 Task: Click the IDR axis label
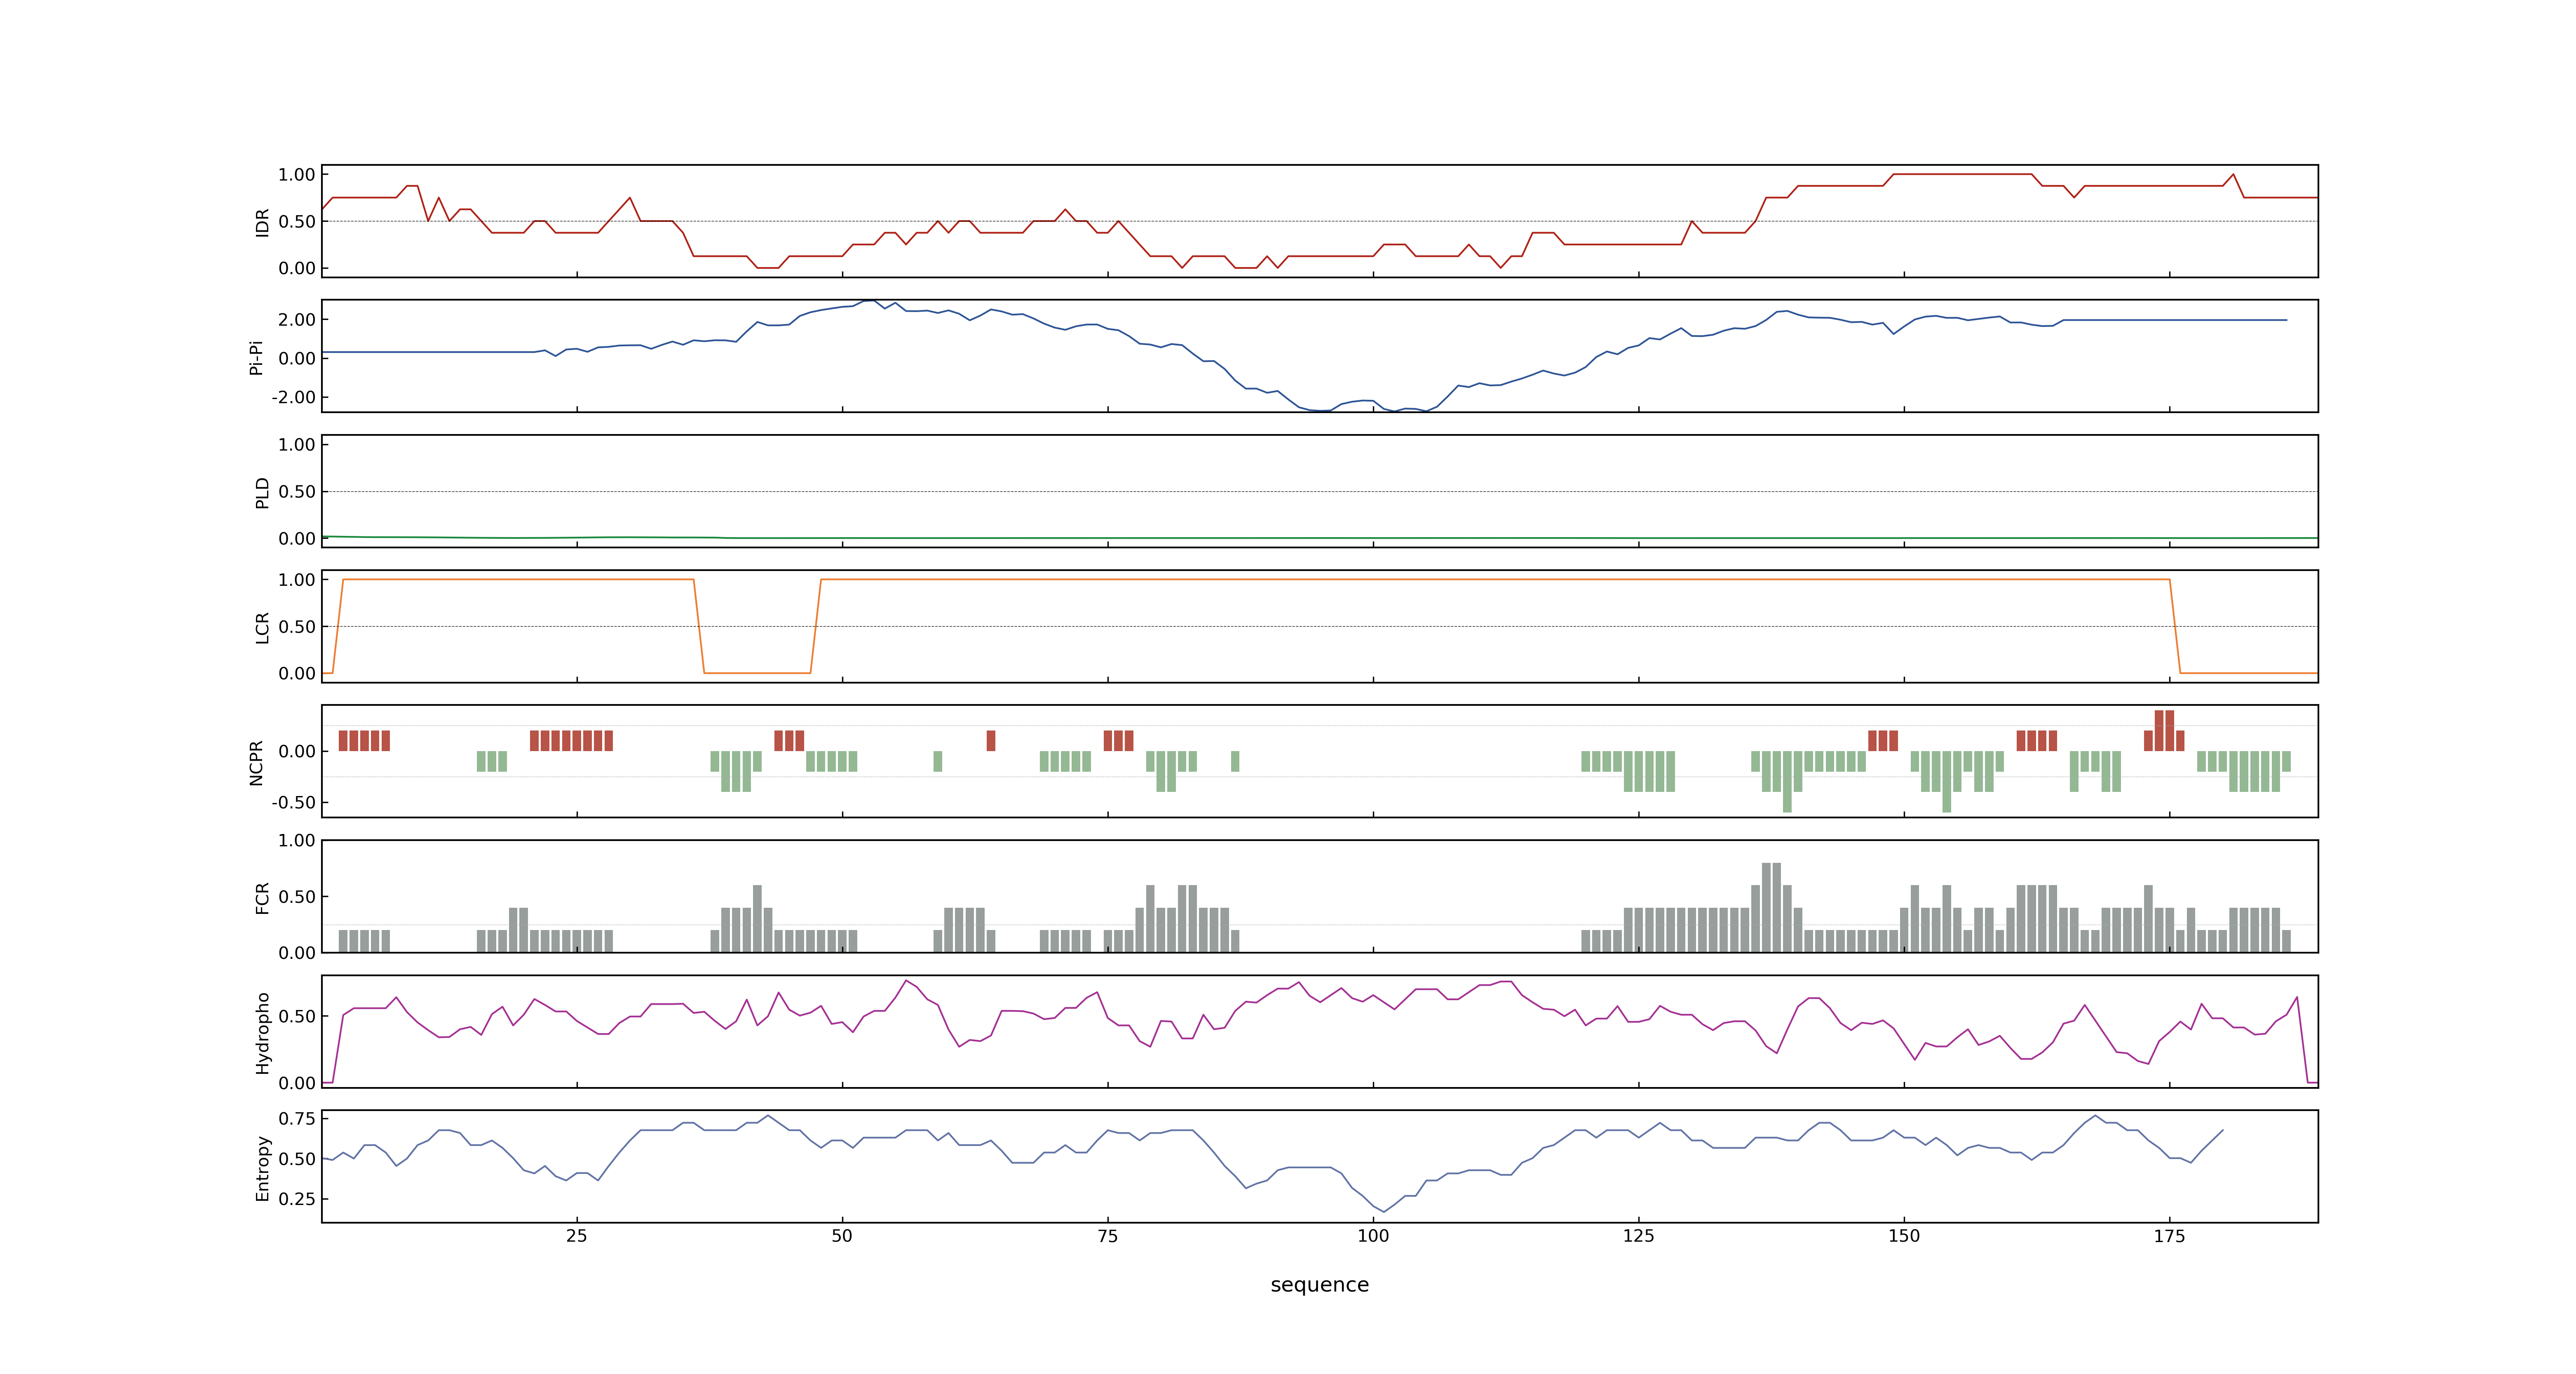coord(262,222)
